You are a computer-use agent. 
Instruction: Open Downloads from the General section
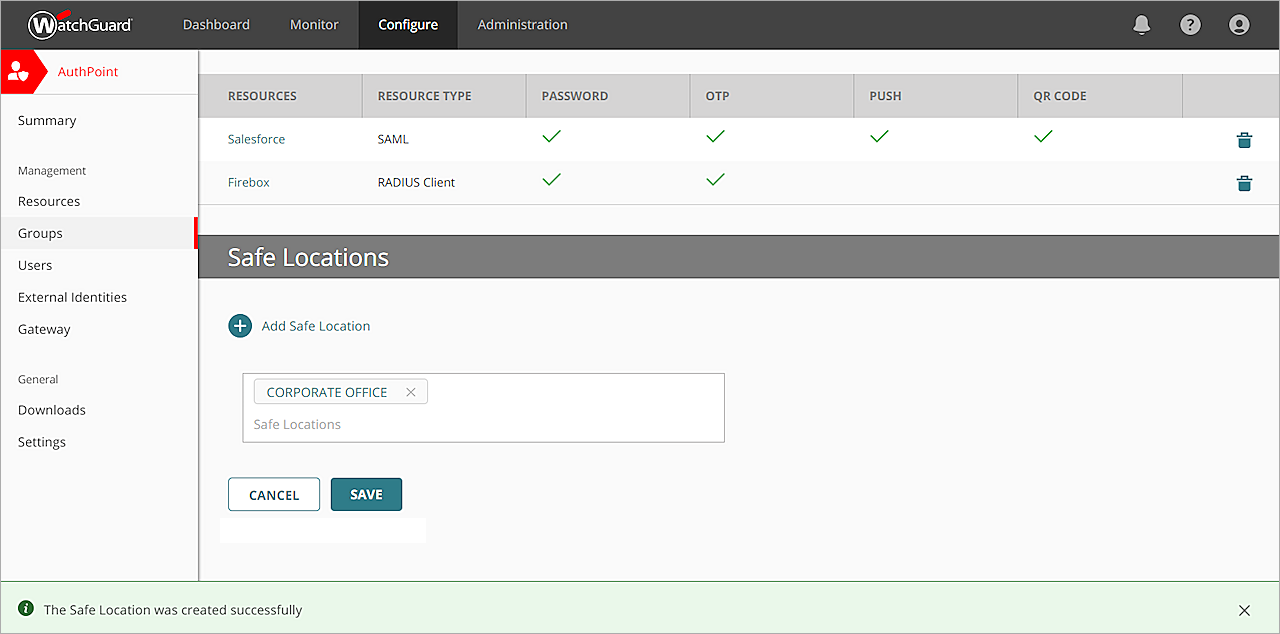(52, 410)
